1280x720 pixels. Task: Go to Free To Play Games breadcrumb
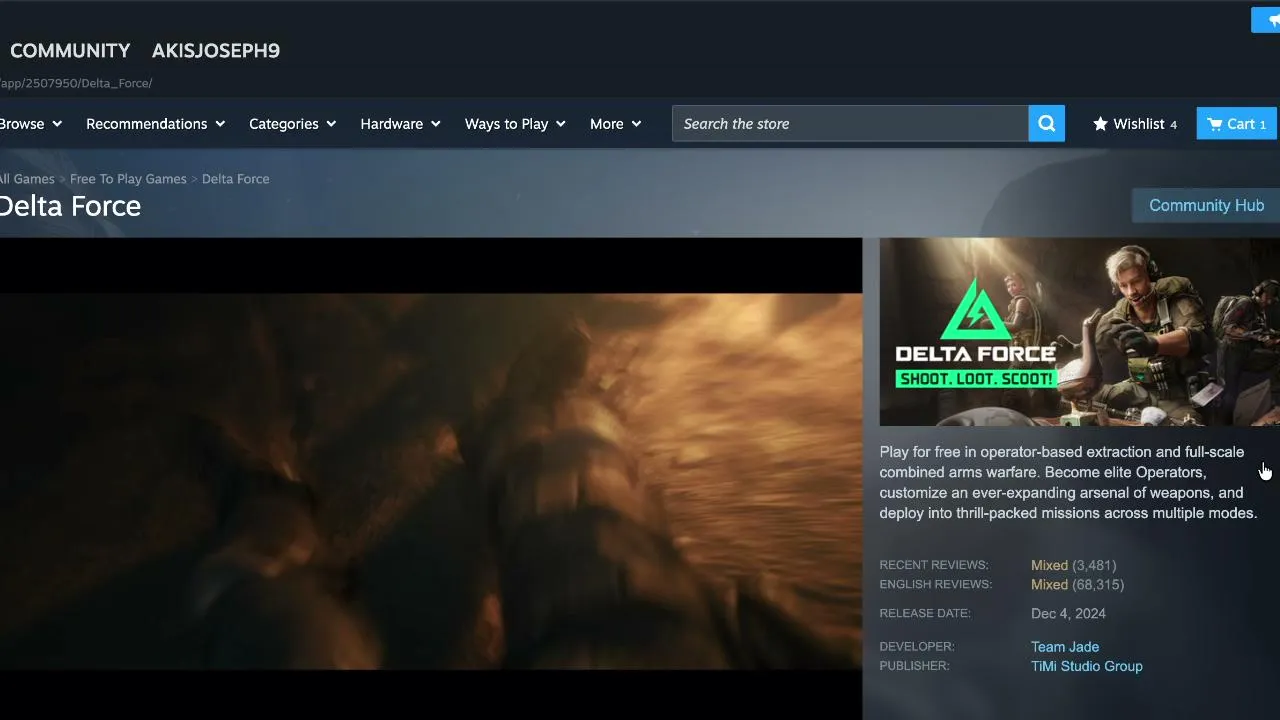click(x=128, y=179)
